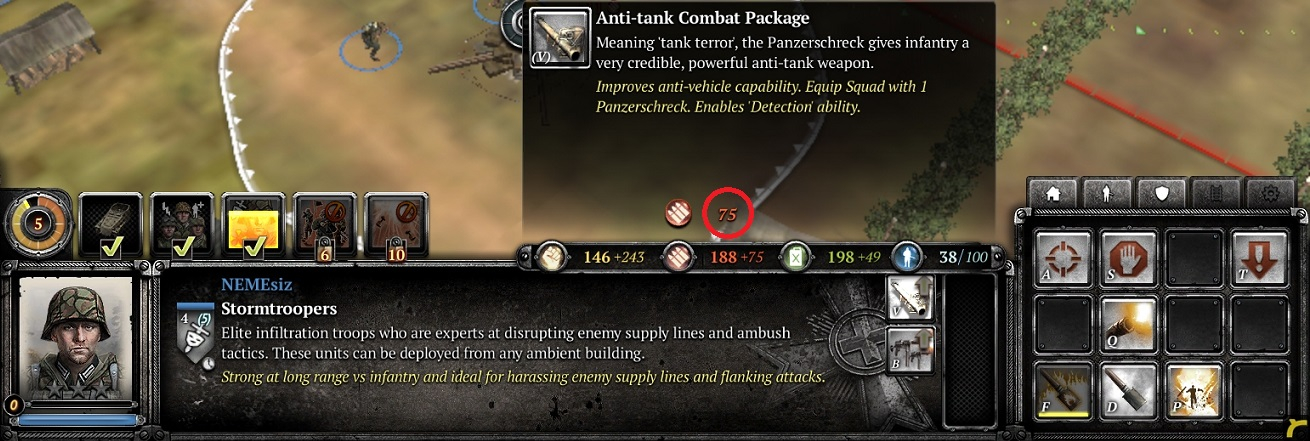The height and width of the screenshot is (441, 1310).
Task: Buy the Panzerschreck upgrade (V) on unit card
Action: coord(910,298)
